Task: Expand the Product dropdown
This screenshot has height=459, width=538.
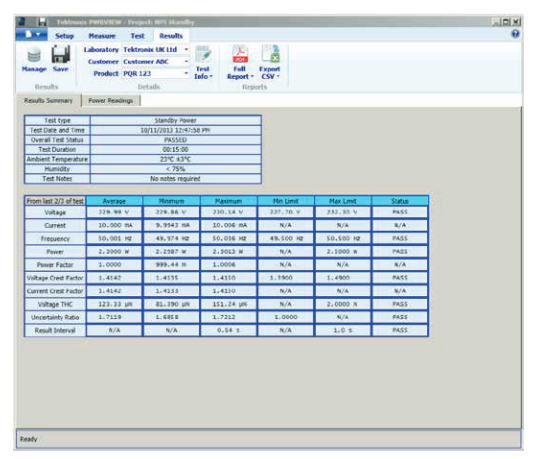Action: (186, 73)
